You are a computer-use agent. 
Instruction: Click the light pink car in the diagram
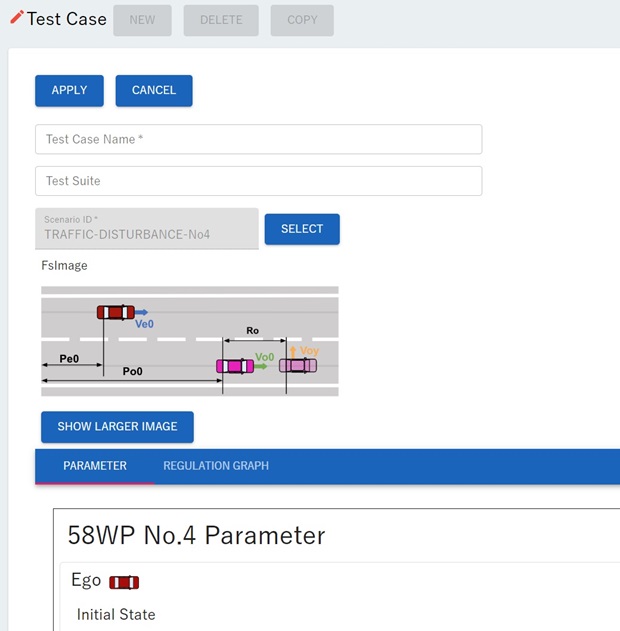(298, 366)
